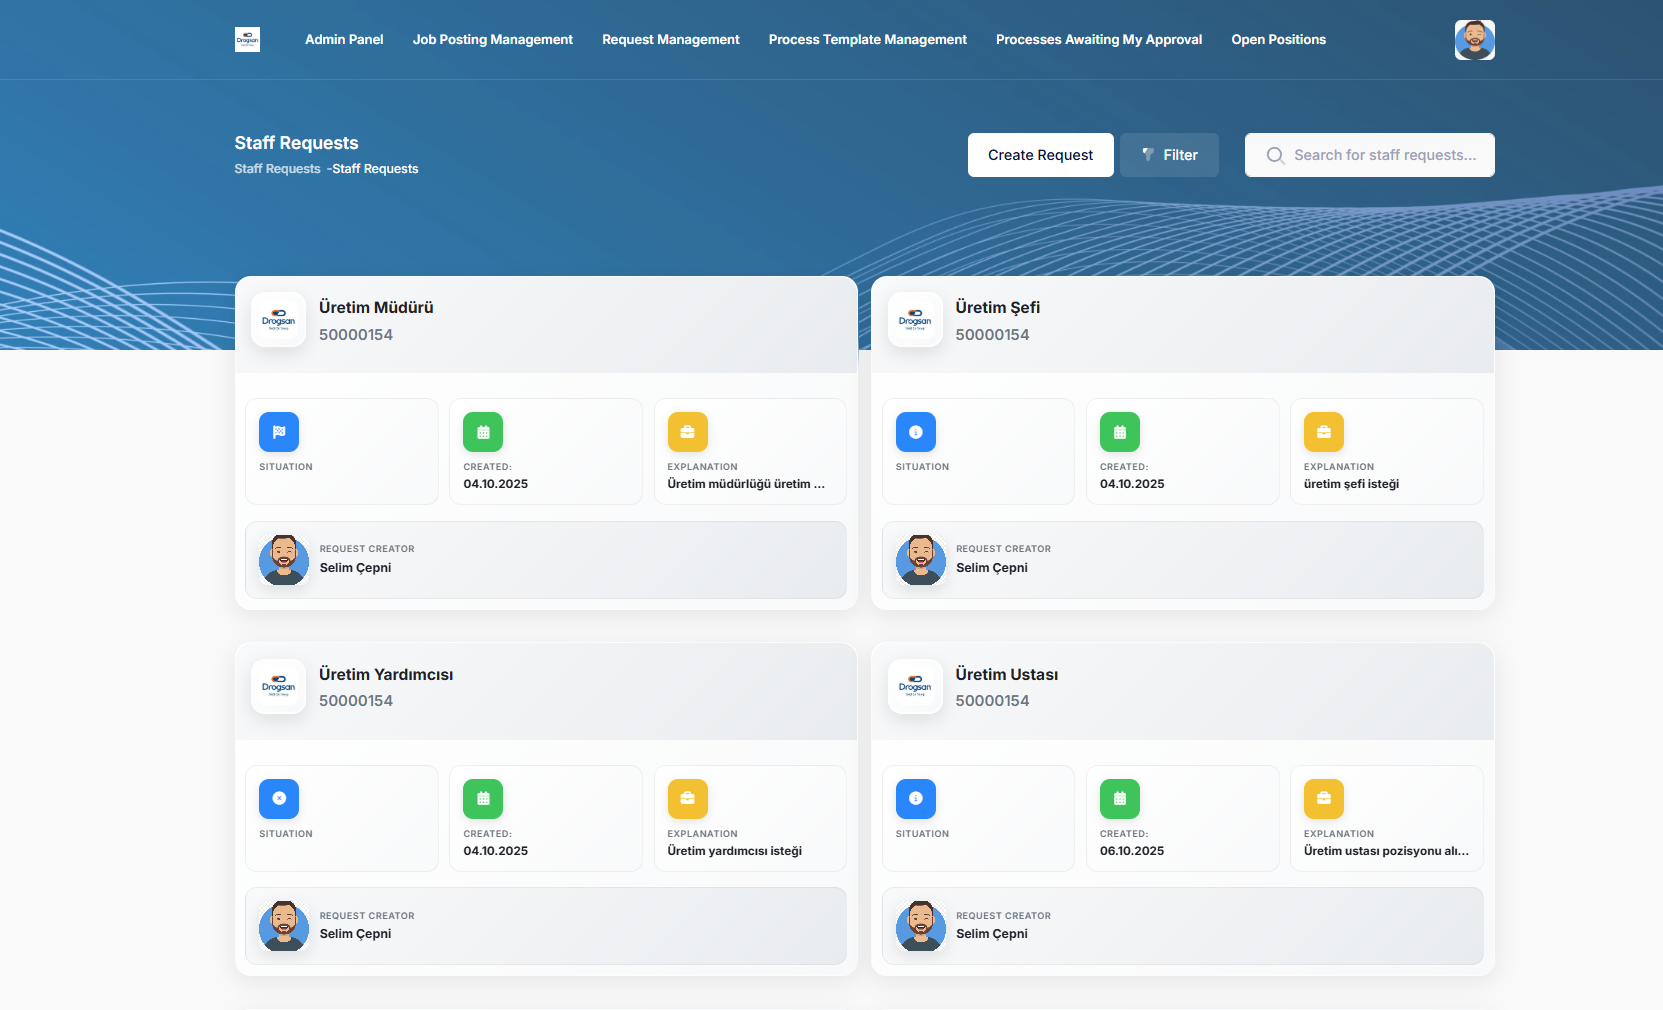Click the green calendar icon on Üretim Şefi
This screenshot has width=1663, height=1010.
pos(1119,432)
